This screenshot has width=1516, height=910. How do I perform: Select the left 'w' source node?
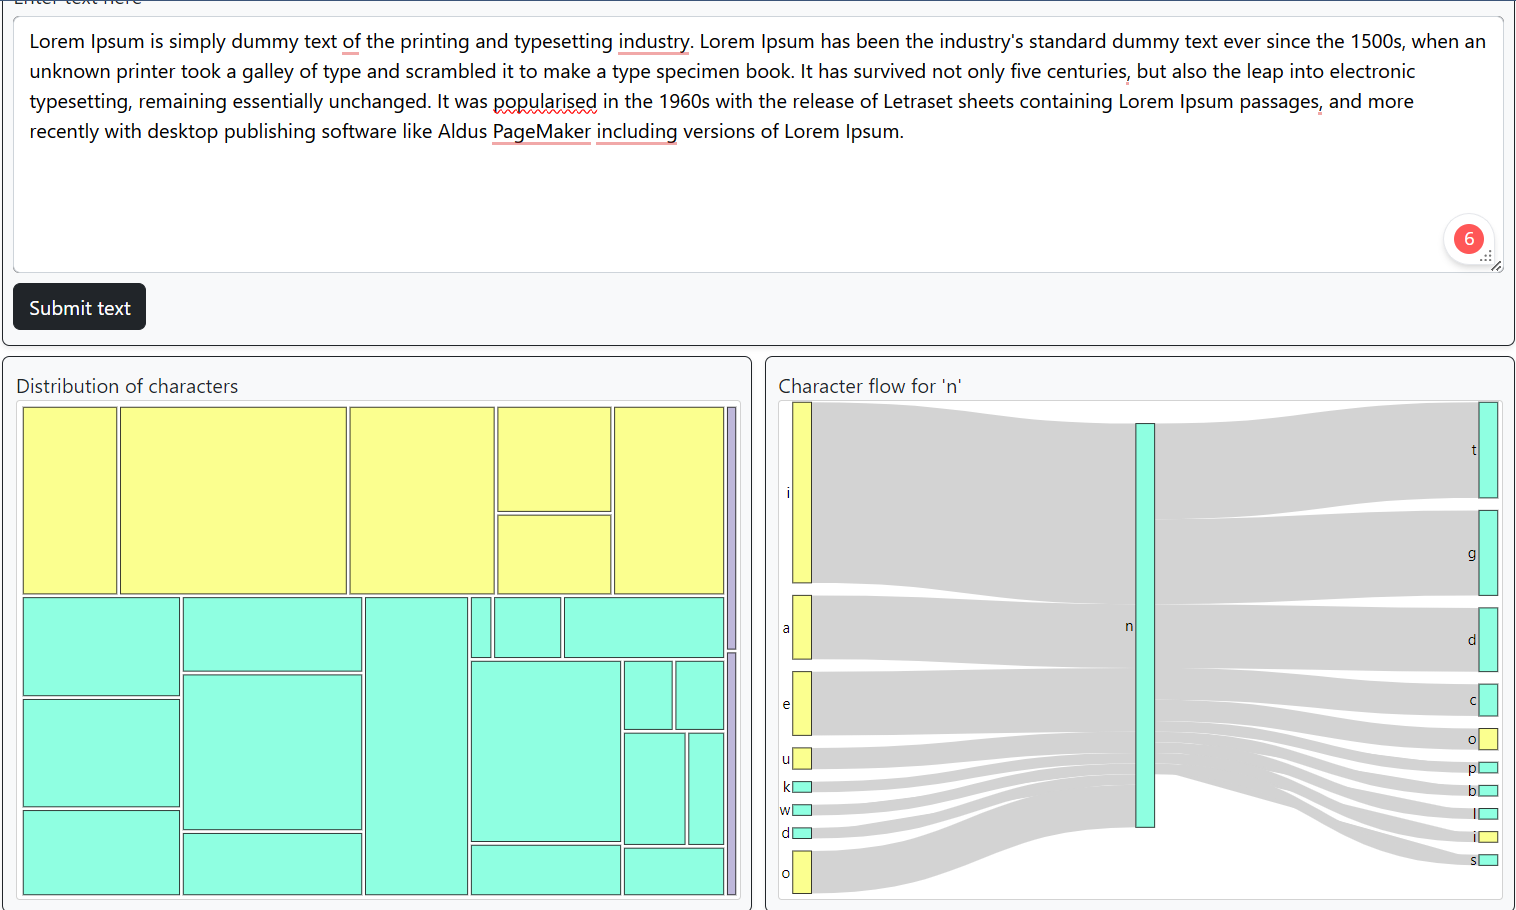click(801, 810)
